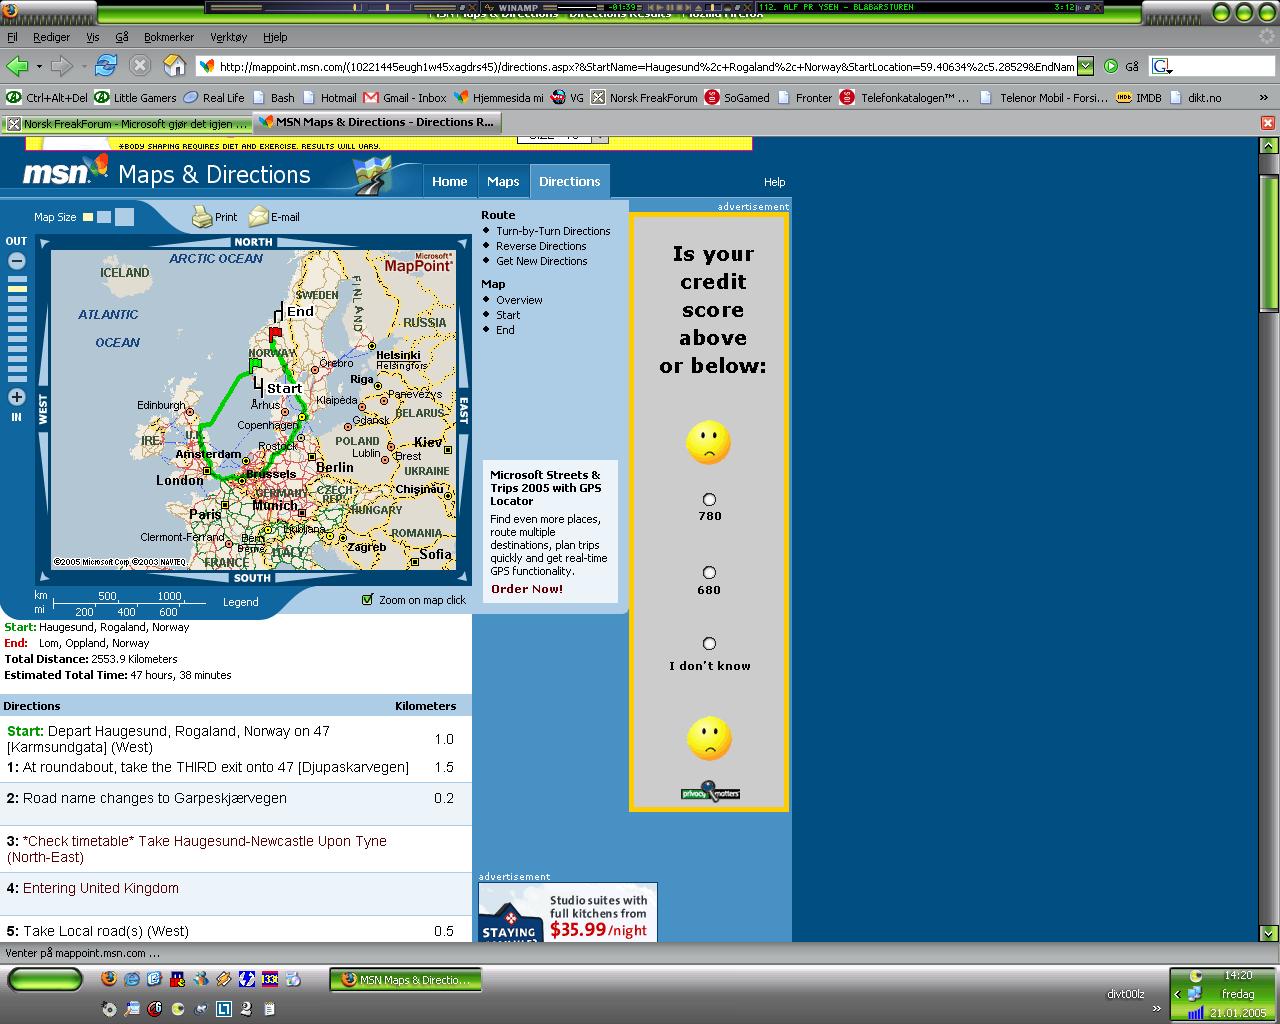This screenshot has height=1024, width=1280.
Task: Switch to the Norsk FreakForum browser tab
Action: tap(128, 124)
